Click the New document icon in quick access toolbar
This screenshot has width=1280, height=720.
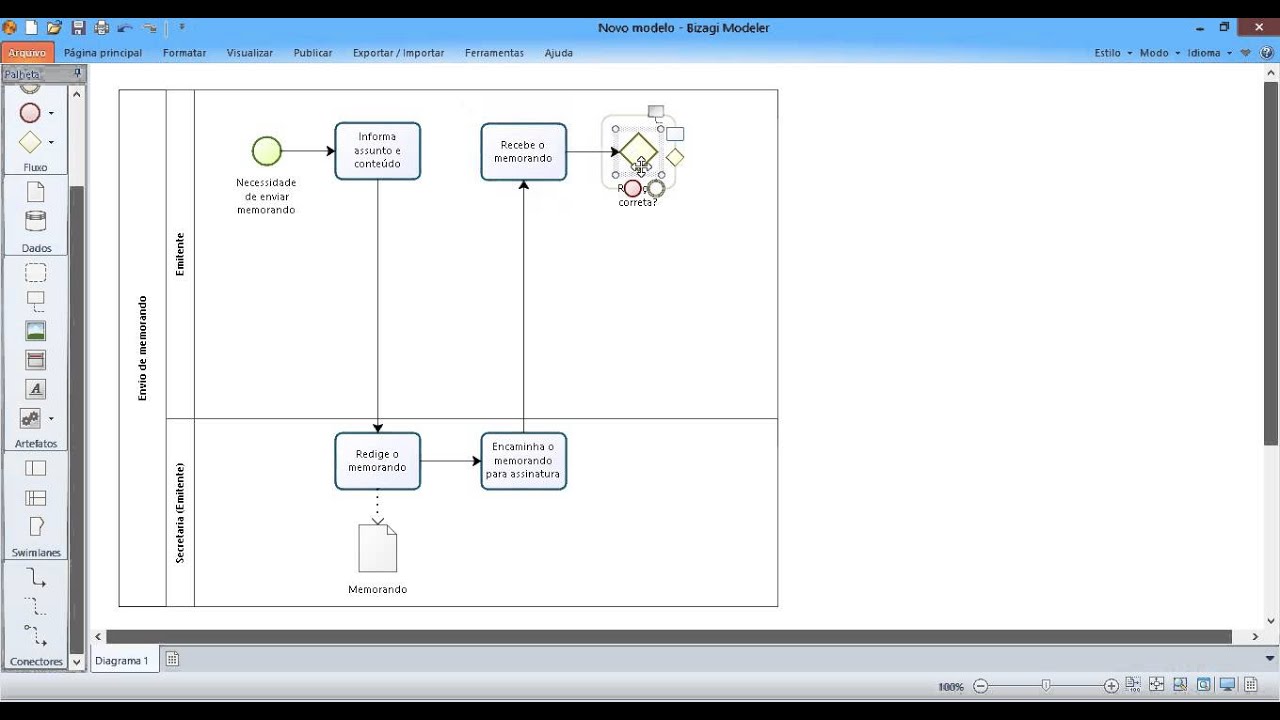tap(32, 28)
